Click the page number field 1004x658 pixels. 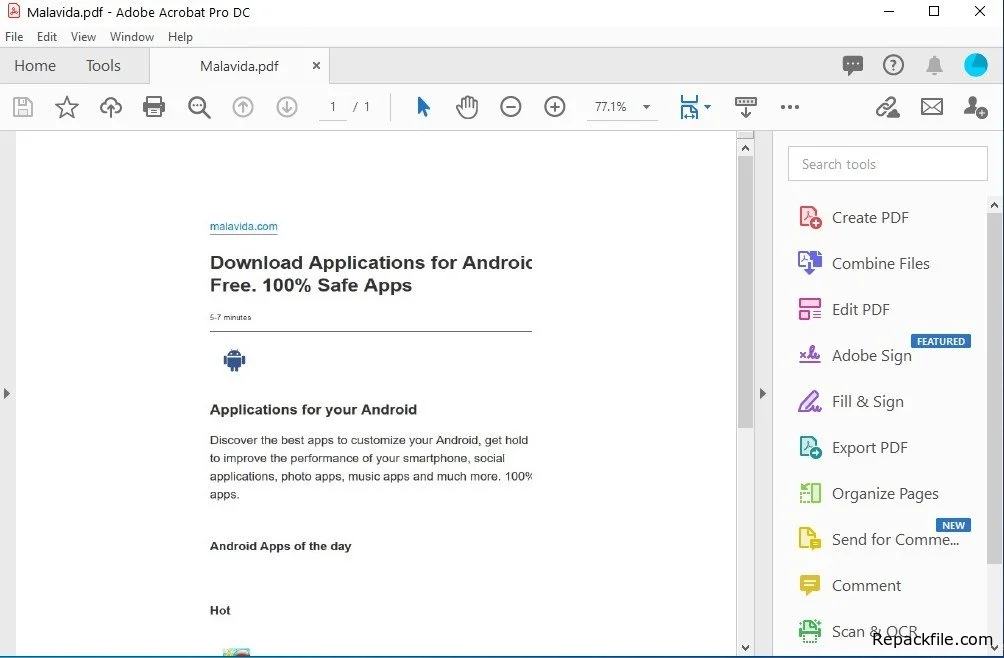[333, 107]
